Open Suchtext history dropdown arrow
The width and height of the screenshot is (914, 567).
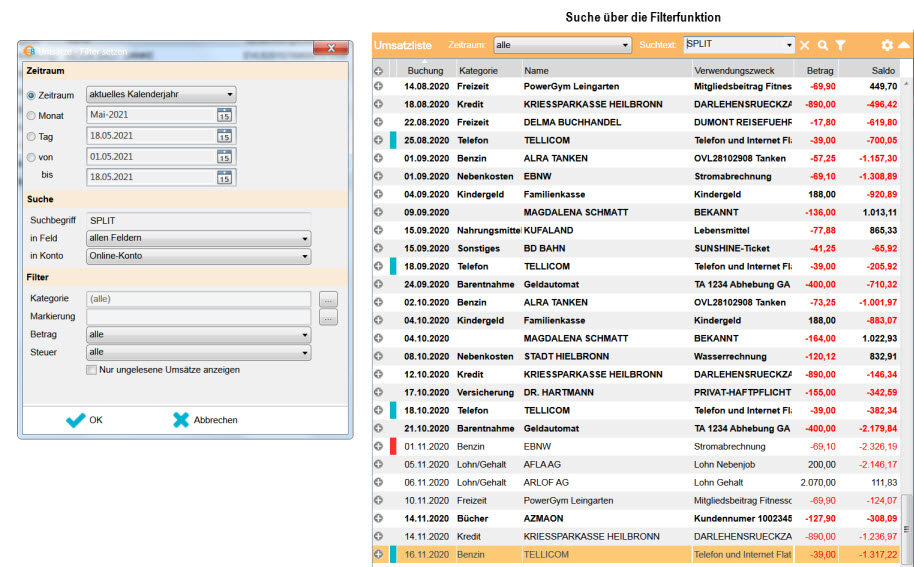pos(789,45)
